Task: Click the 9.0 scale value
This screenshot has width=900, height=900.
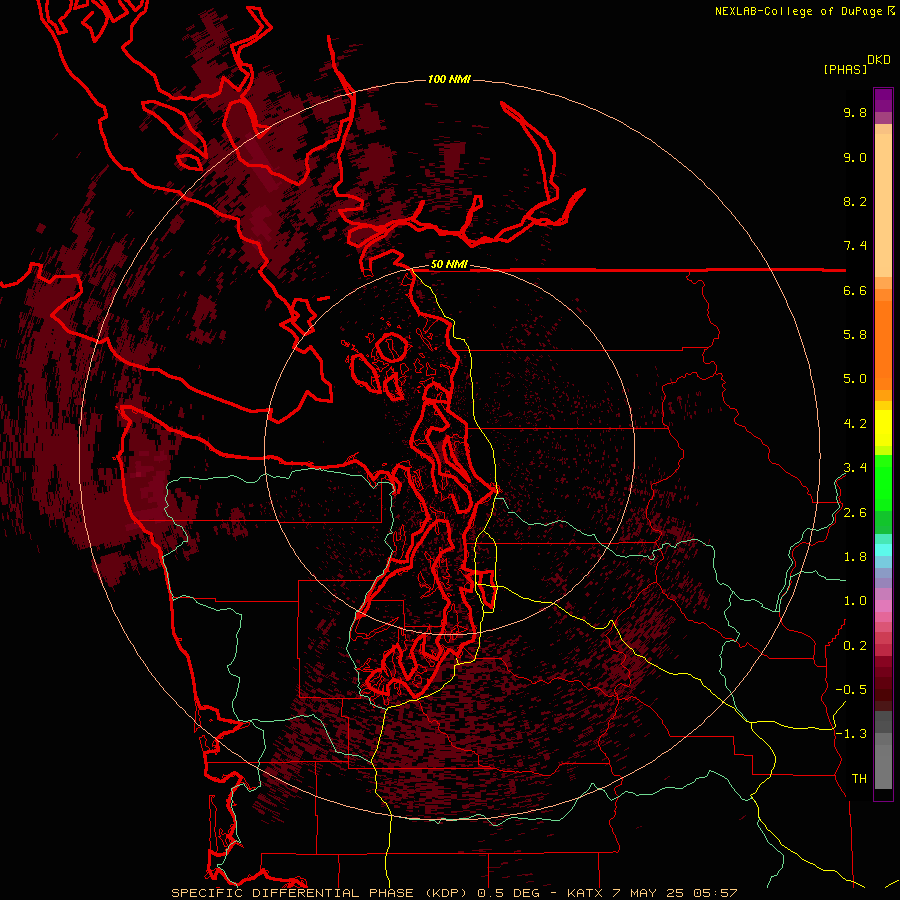Action: point(855,157)
